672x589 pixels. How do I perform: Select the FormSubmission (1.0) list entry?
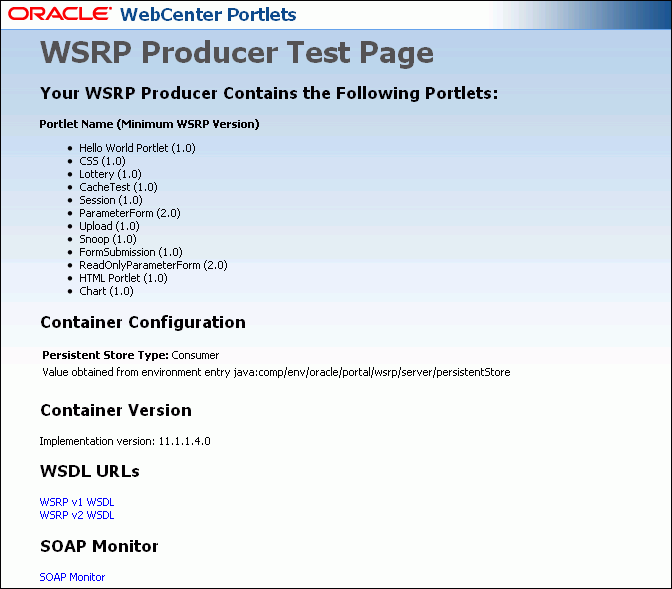pos(131,252)
